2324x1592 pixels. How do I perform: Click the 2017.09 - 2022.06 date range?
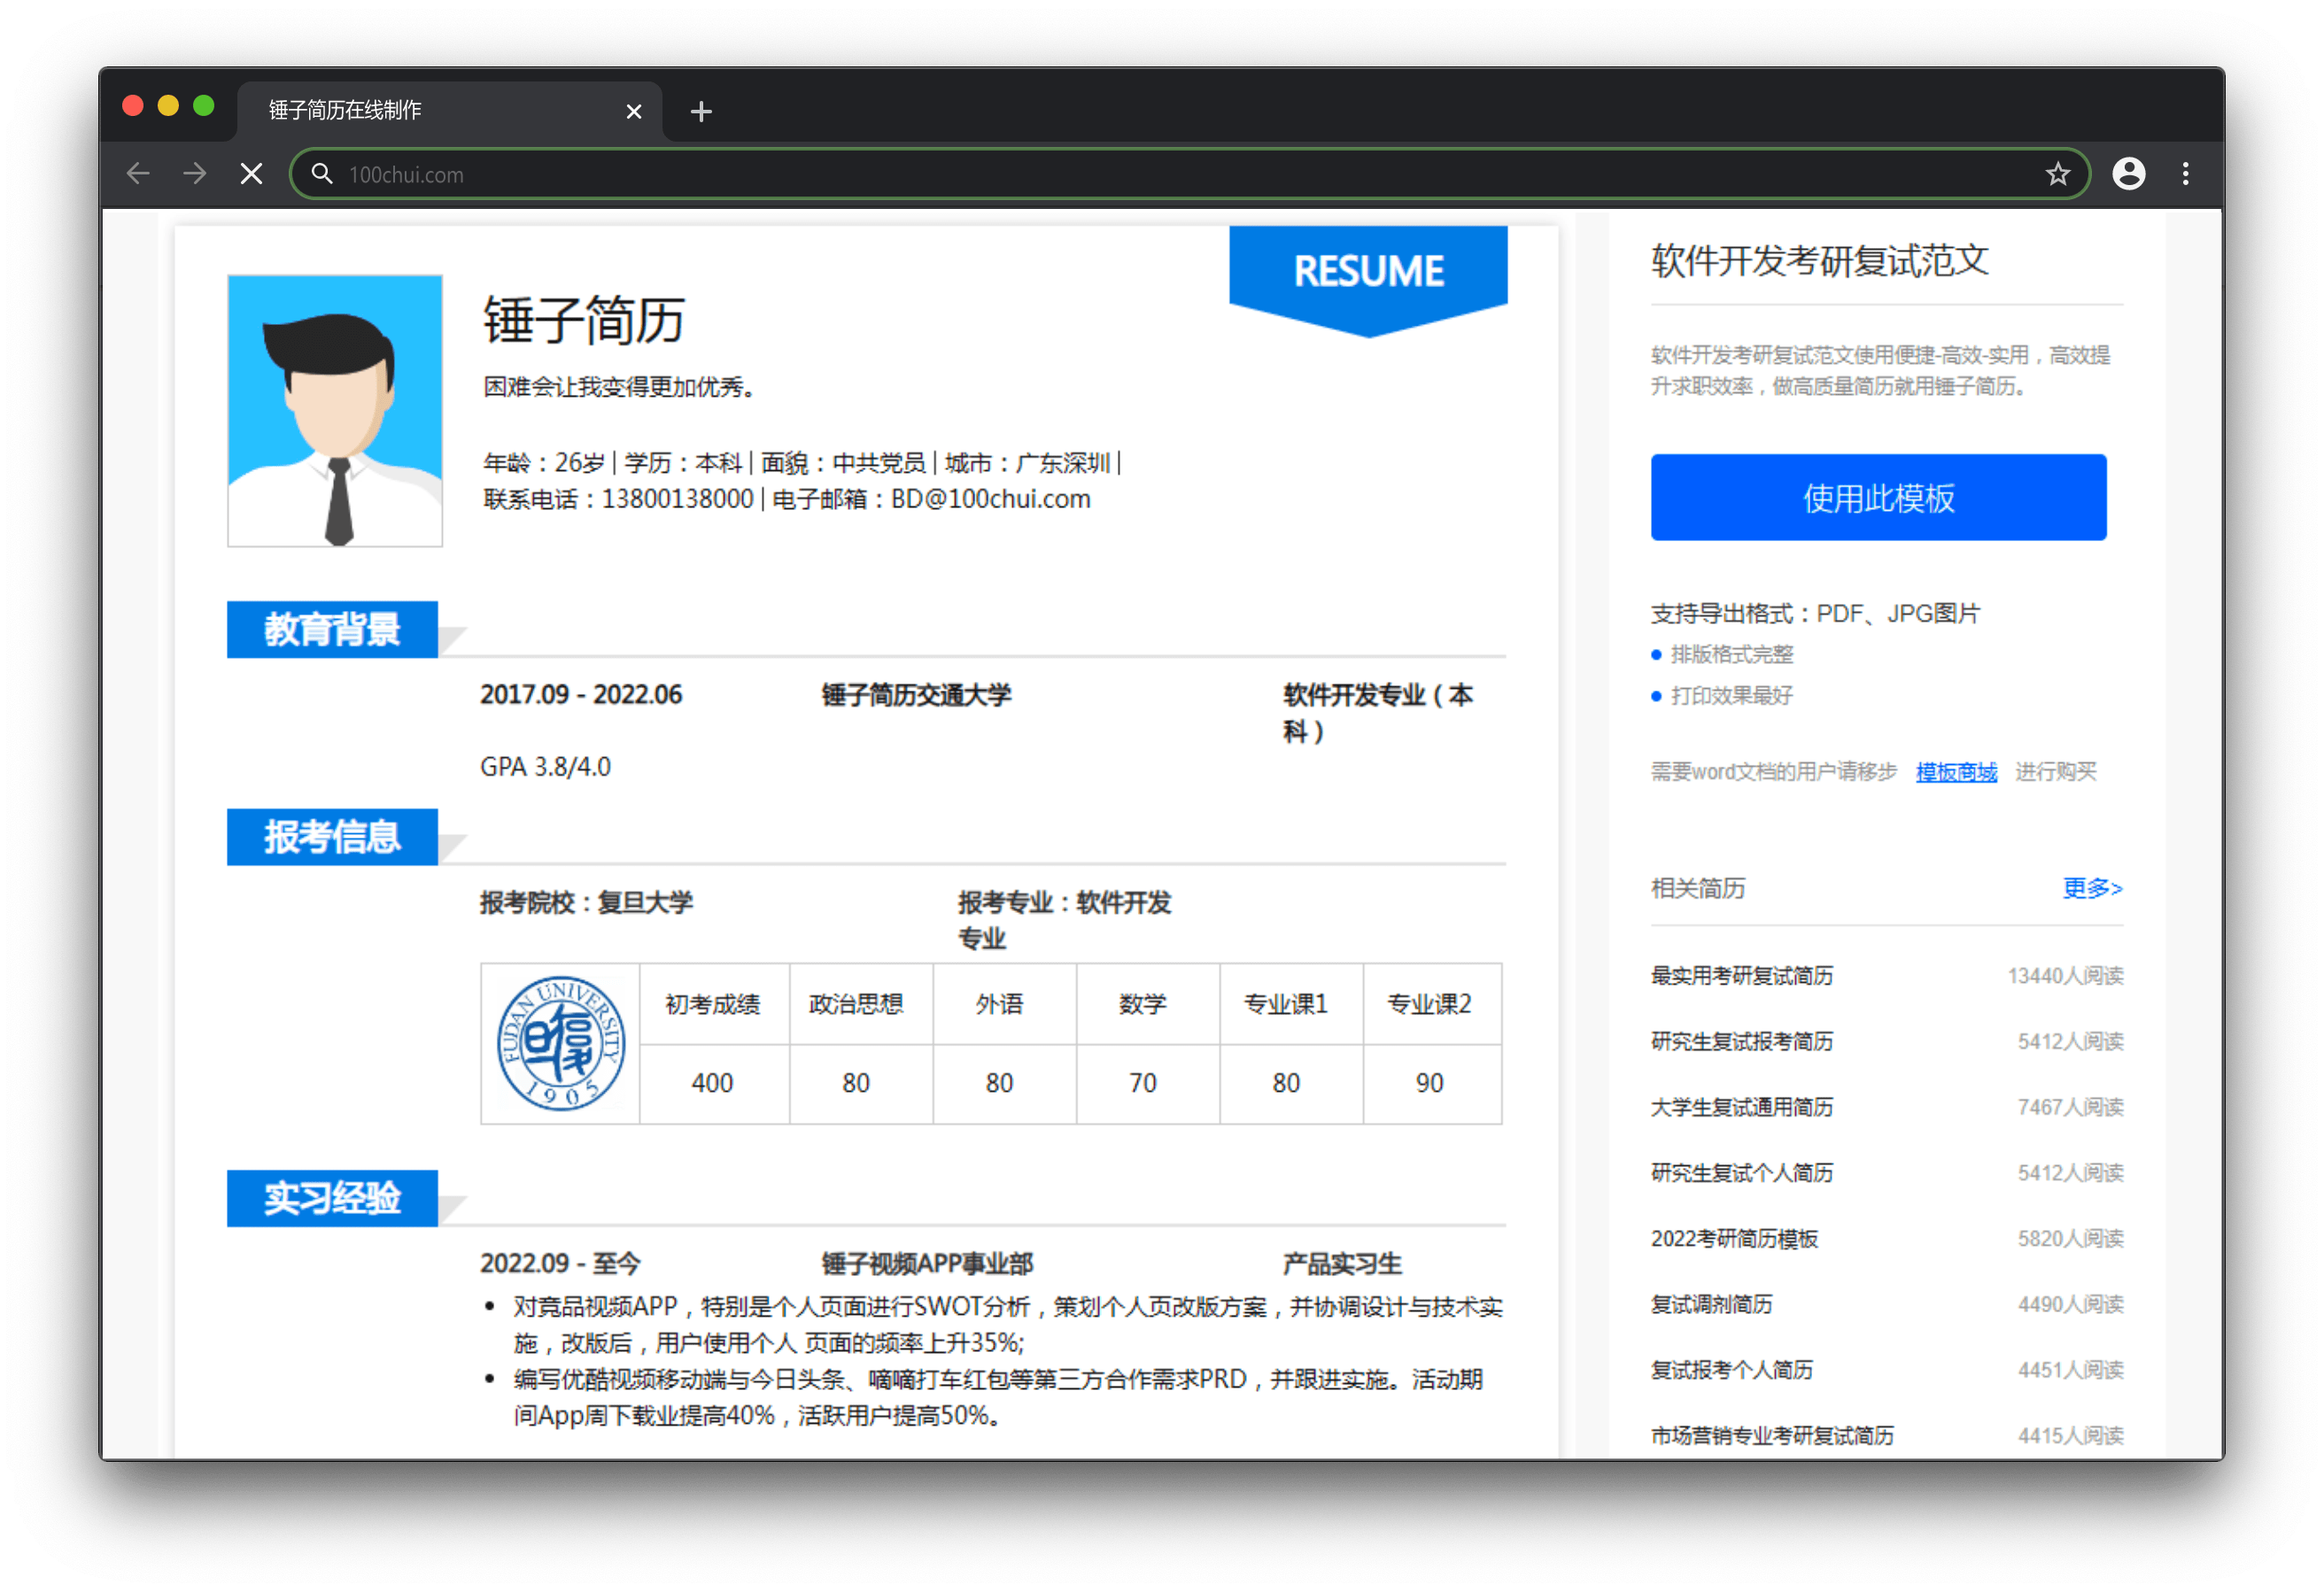[x=581, y=695]
